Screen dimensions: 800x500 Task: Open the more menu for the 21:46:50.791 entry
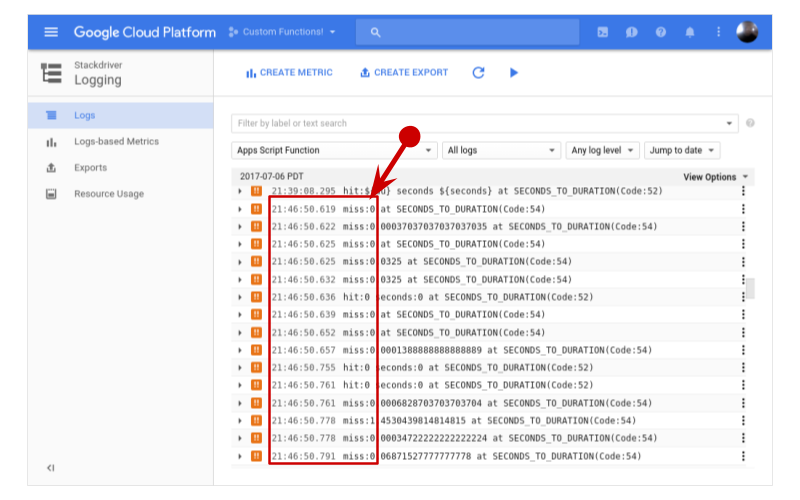743,456
